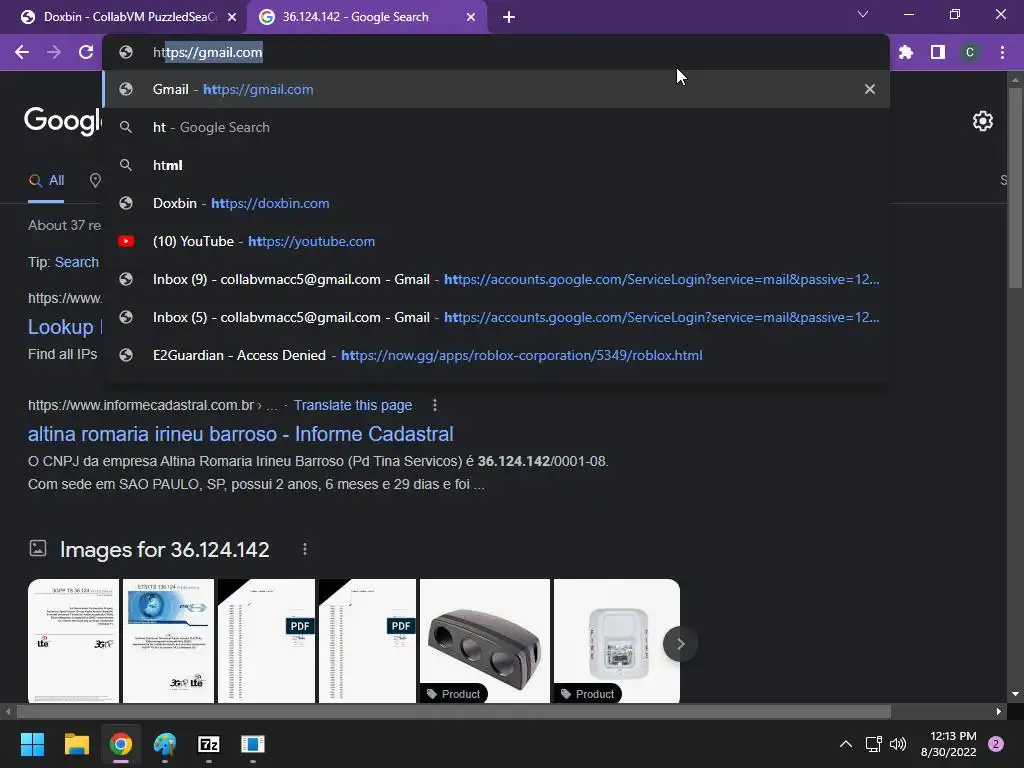This screenshot has height=768, width=1024.
Task: Open the Inbox (5) collabvmacc5 suggestion
Action: pos(496,317)
